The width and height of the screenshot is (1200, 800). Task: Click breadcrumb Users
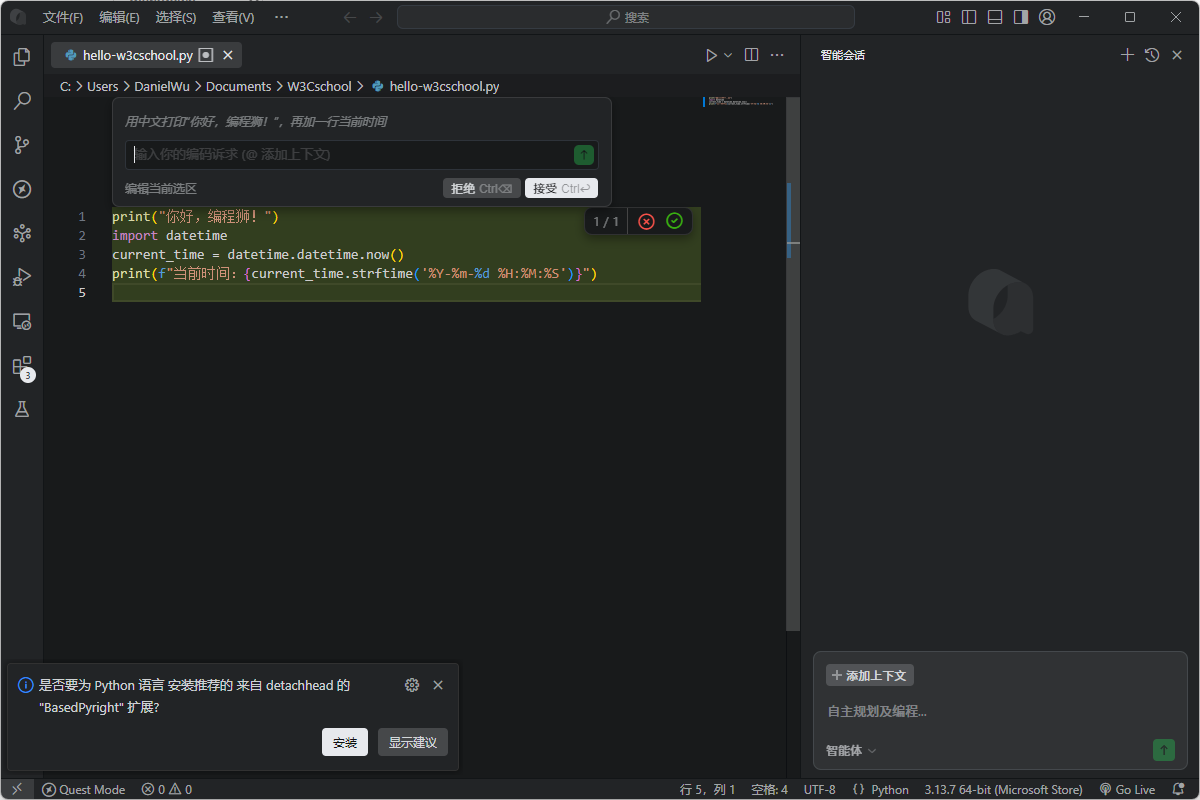(x=102, y=87)
